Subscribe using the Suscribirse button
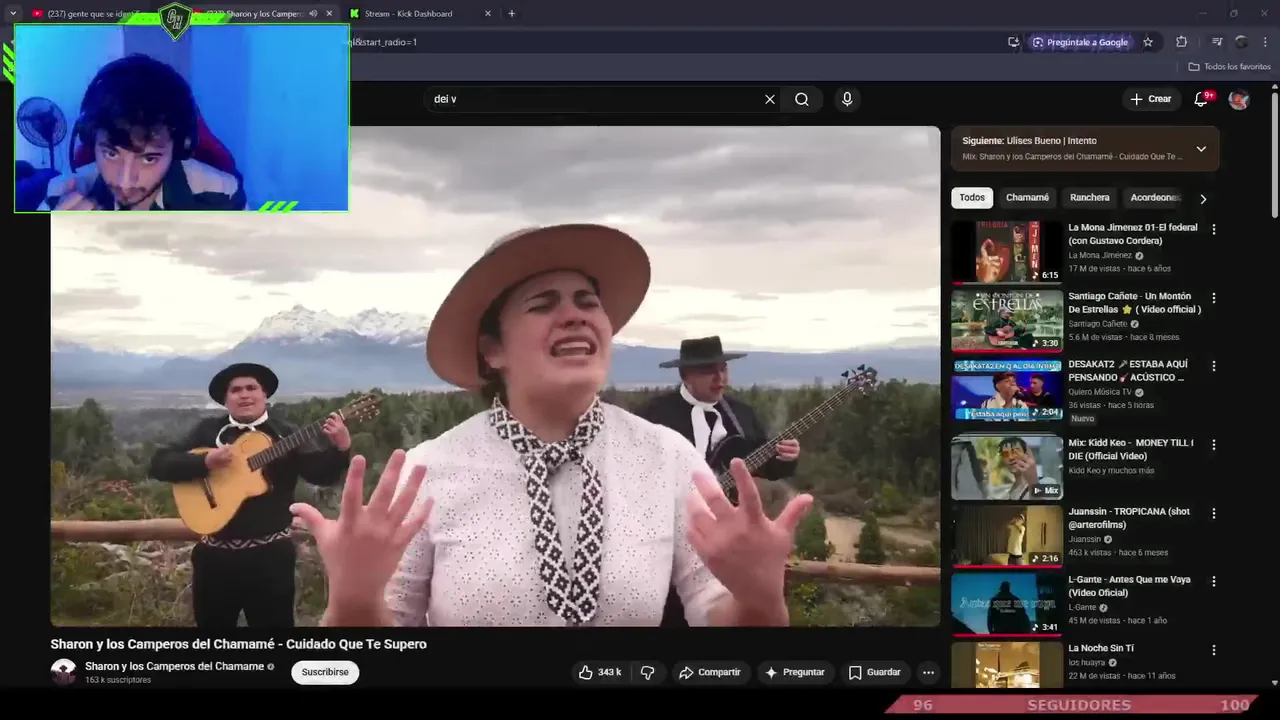This screenshot has width=1280, height=720. [x=325, y=672]
